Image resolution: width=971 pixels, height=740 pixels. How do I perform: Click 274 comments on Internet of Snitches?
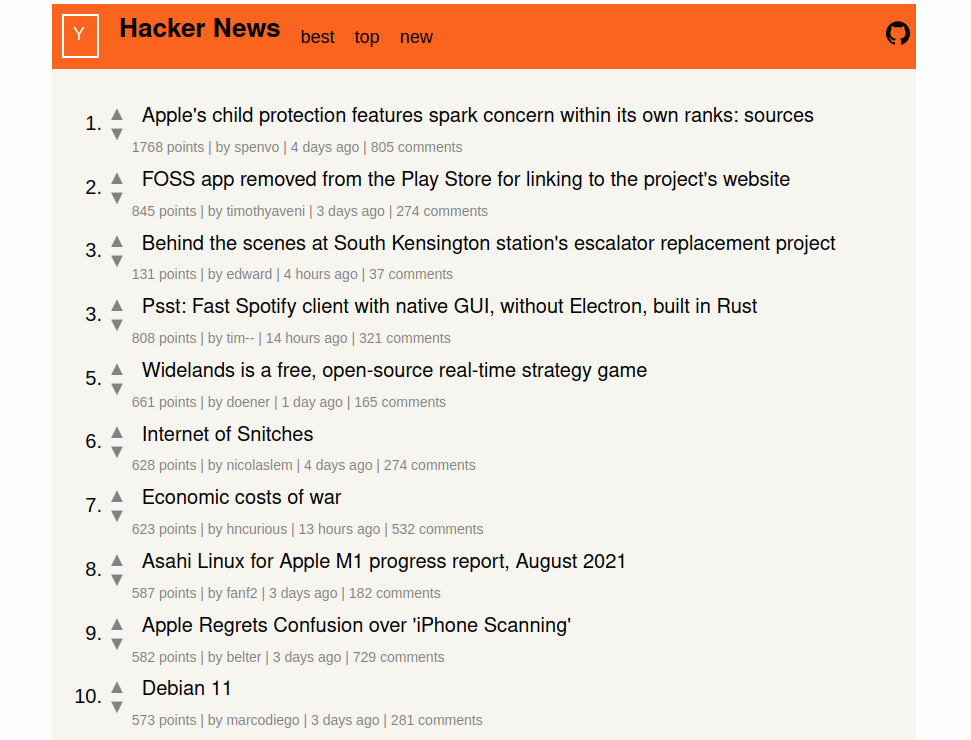click(429, 465)
